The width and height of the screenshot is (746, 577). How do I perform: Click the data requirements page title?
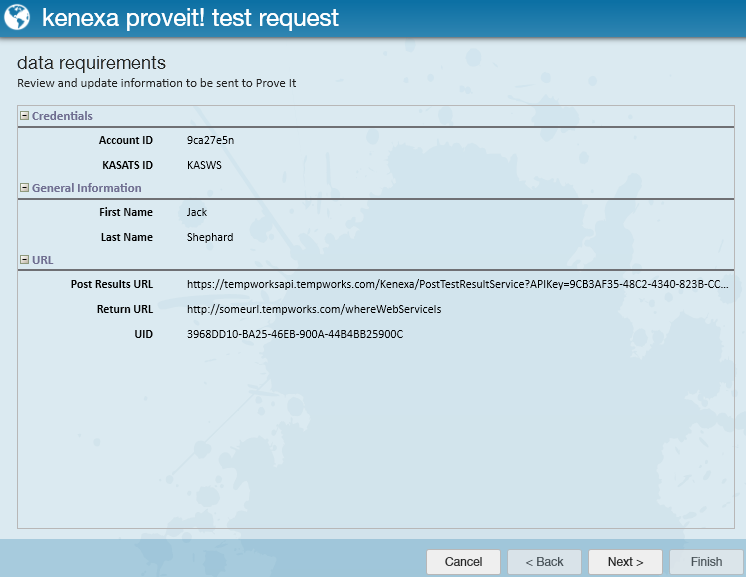click(x=91, y=63)
